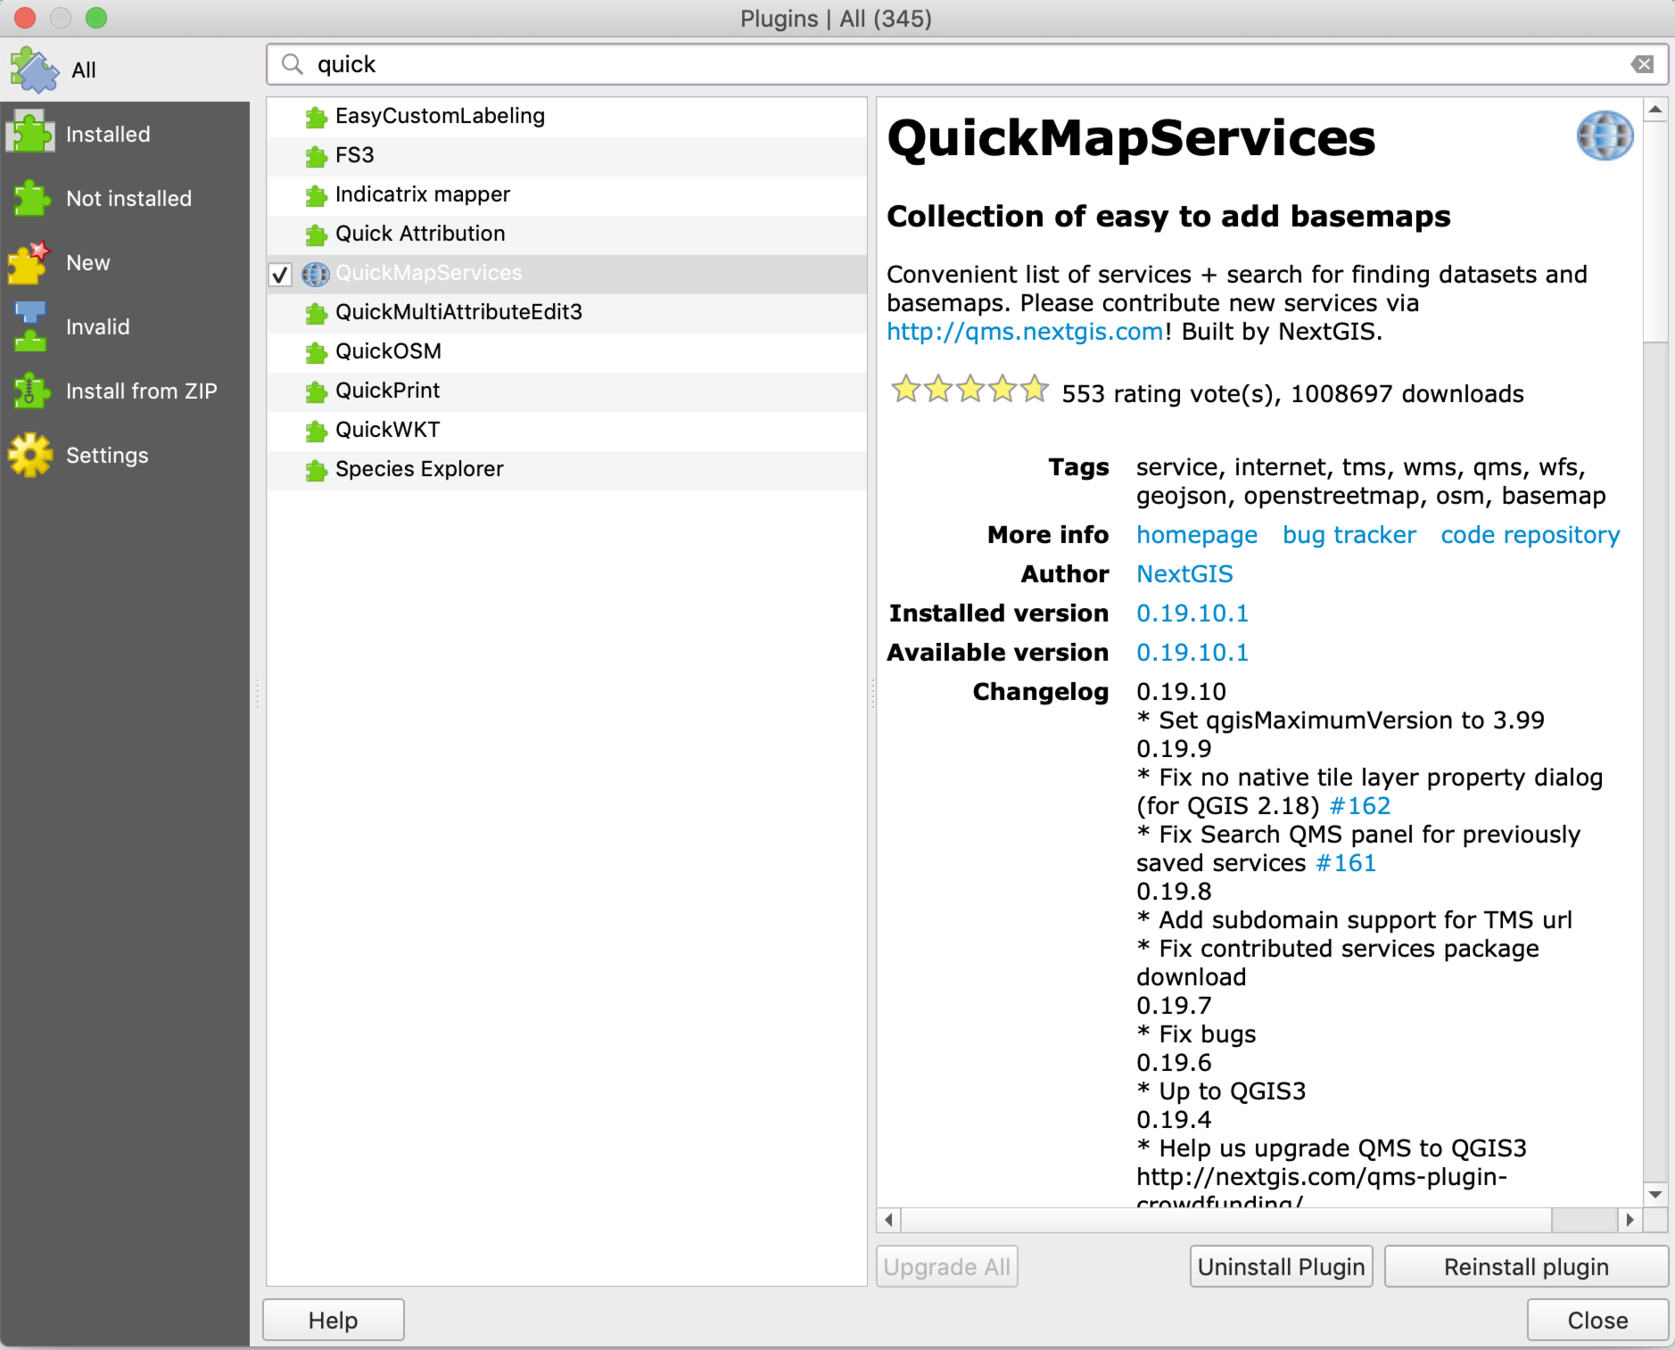Image resolution: width=1675 pixels, height=1350 pixels.
Task: Click the All plugins puzzle icon
Action: click(34, 70)
